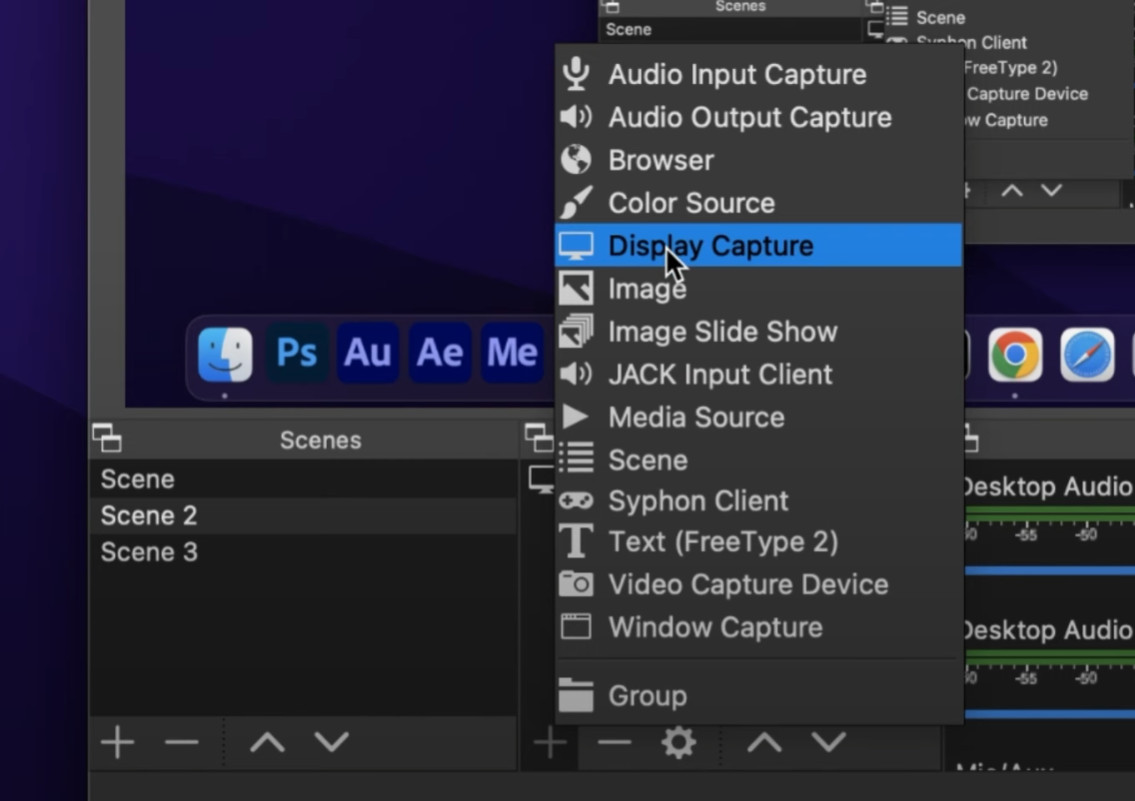Screen dimensions: 1135x801
Task: Select Display Capture from the source menu
Action: [x=709, y=245]
